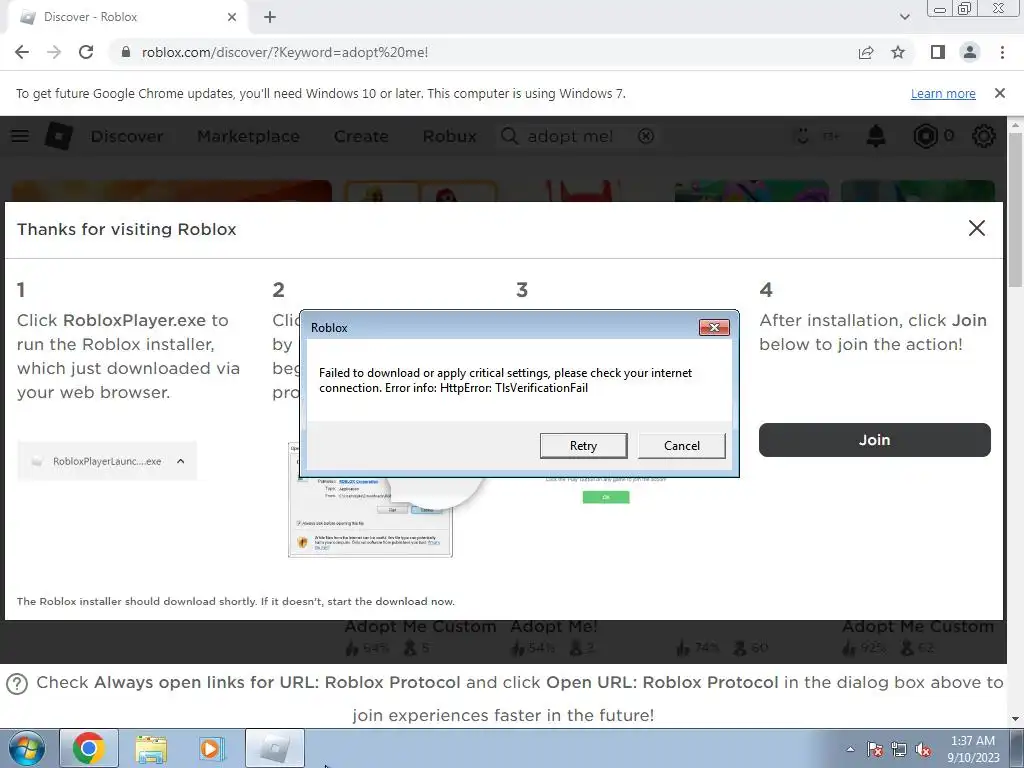Expand RobloxPlayerLauncher download options chevron
Image resolution: width=1024 pixels, height=768 pixels.
click(180, 461)
